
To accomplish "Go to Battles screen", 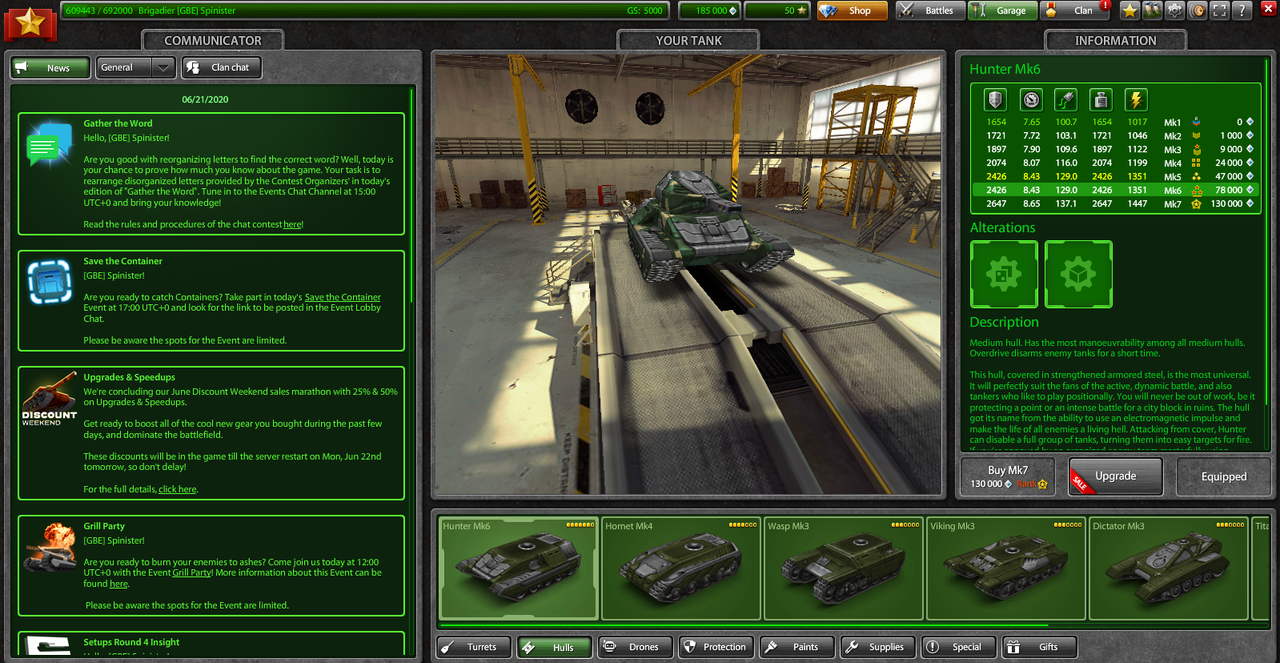I will pos(929,10).
